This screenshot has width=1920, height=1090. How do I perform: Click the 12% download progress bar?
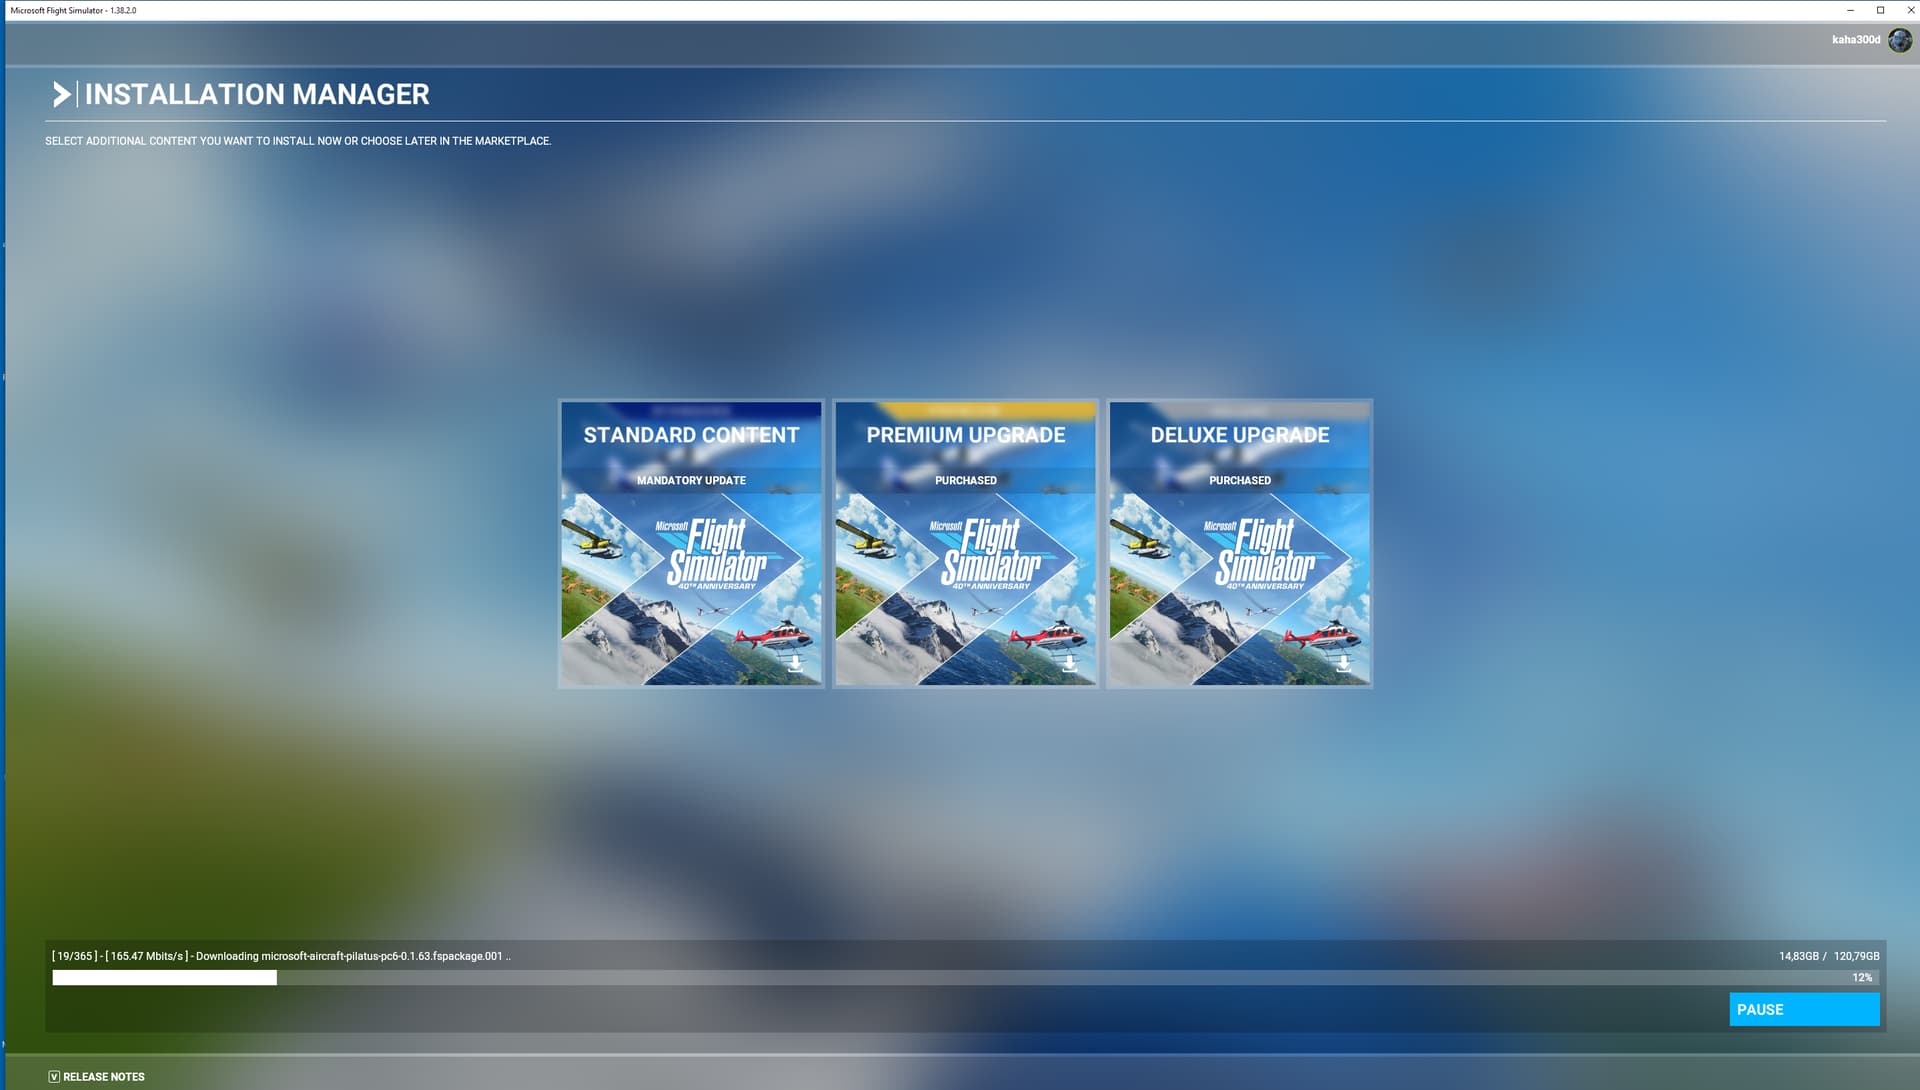(x=960, y=978)
